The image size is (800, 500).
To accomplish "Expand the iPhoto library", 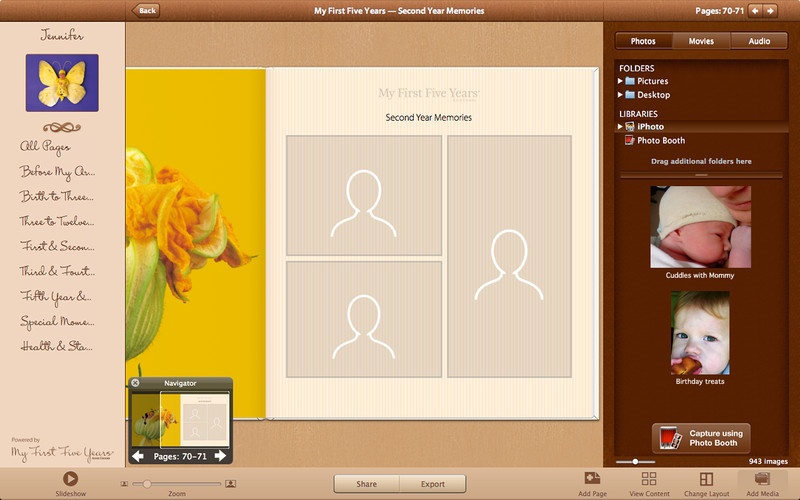I will [x=620, y=127].
